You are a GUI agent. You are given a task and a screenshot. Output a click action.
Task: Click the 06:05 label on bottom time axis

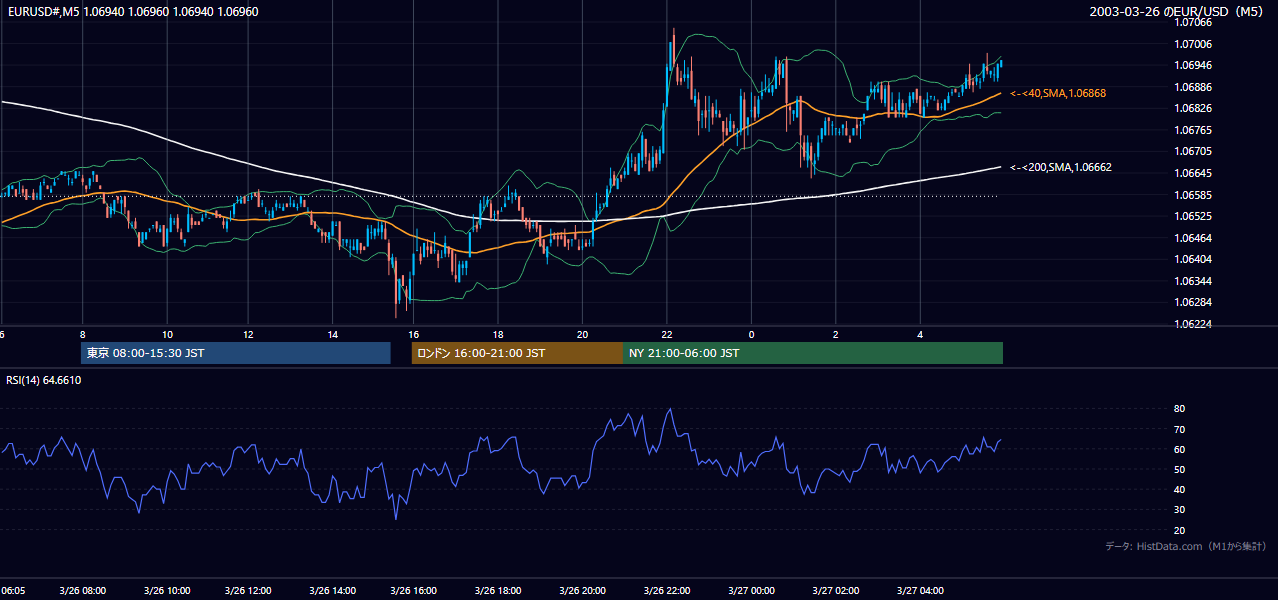point(13,591)
